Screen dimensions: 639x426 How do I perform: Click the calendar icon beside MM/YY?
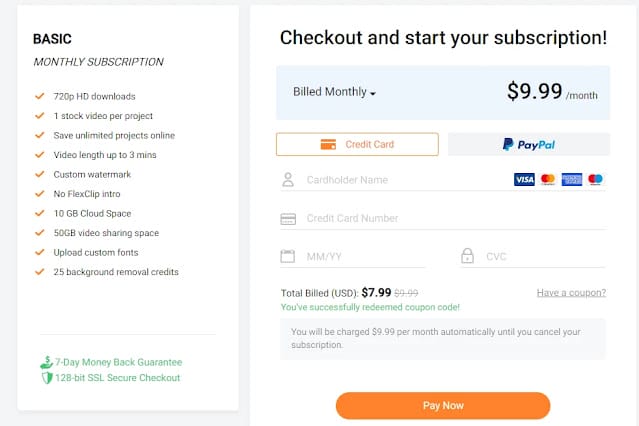(288, 256)
